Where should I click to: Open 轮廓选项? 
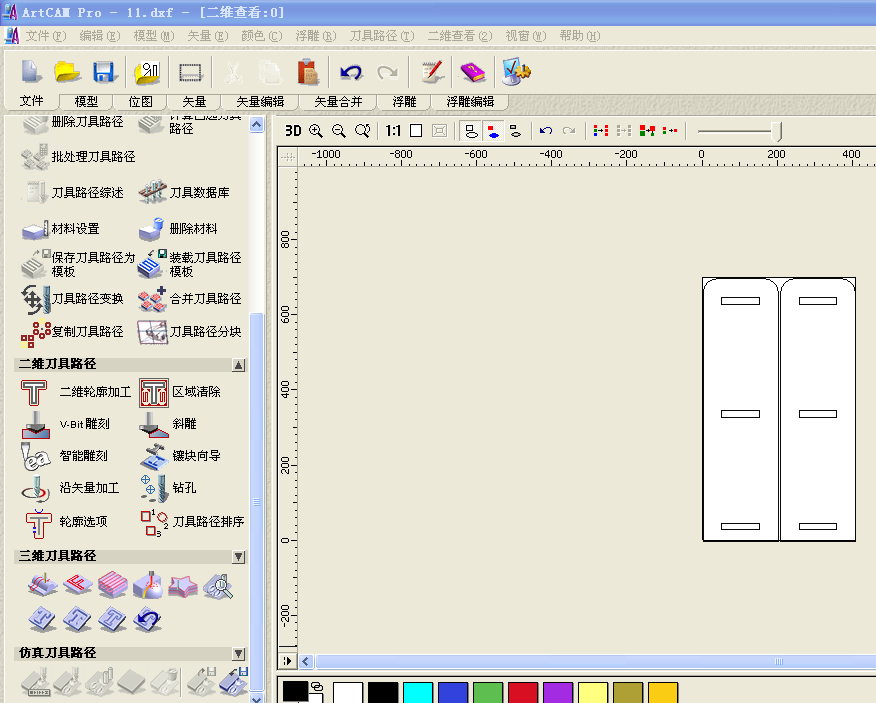[66, 522]
